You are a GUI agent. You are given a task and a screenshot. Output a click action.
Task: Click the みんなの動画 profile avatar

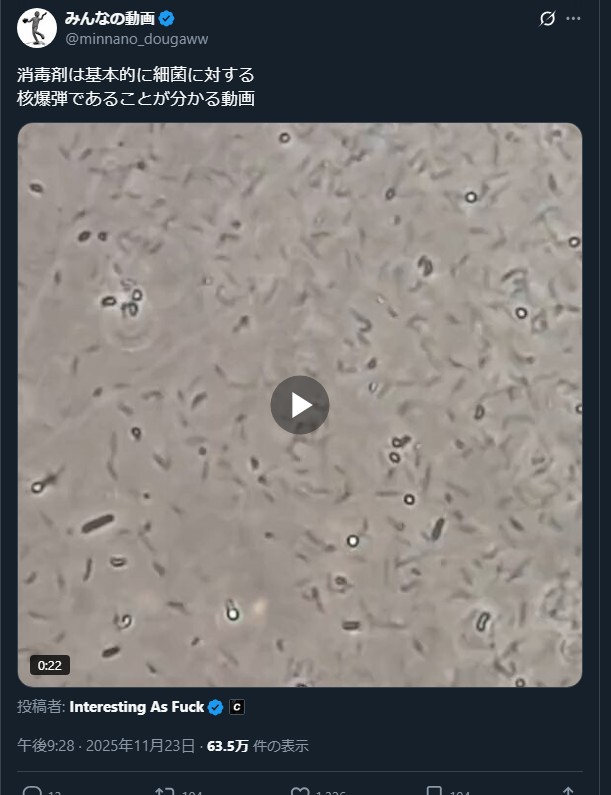coord(37,28)
